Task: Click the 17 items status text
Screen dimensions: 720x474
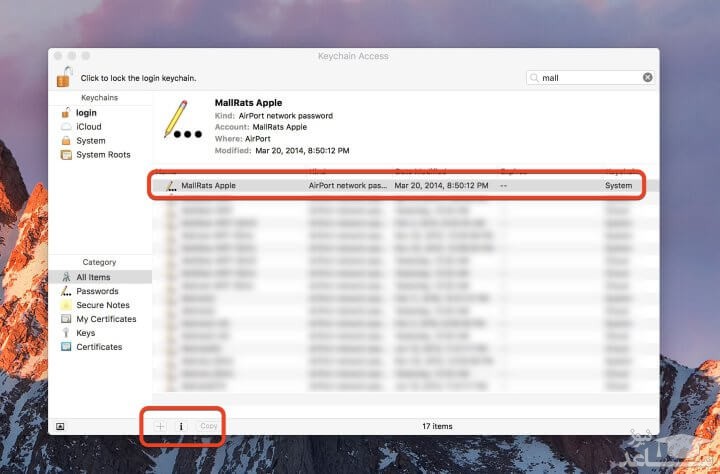Action: (437, 426)
